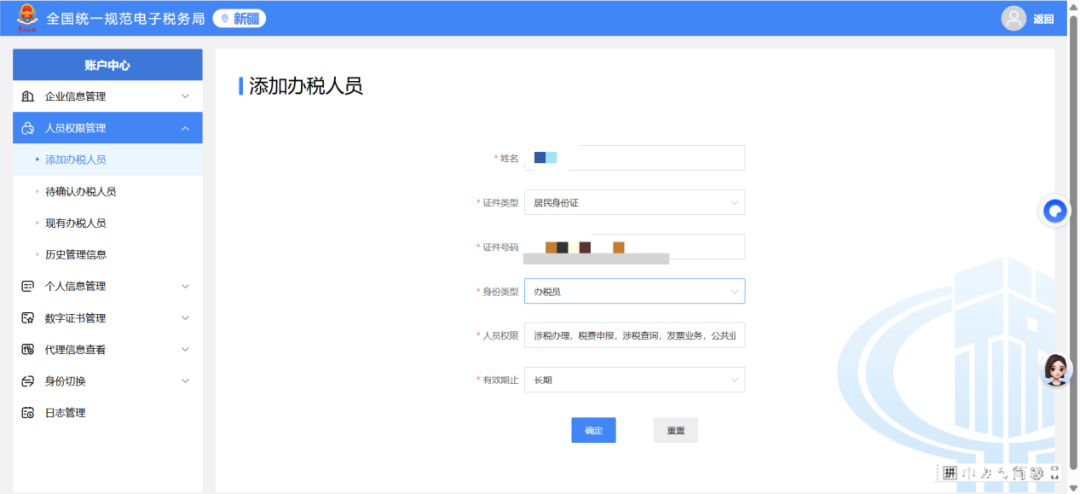Viewport: 1080px width, 494px height.
Task: Click the 新疆 region selector badge
Action: [x=239, y=19]
